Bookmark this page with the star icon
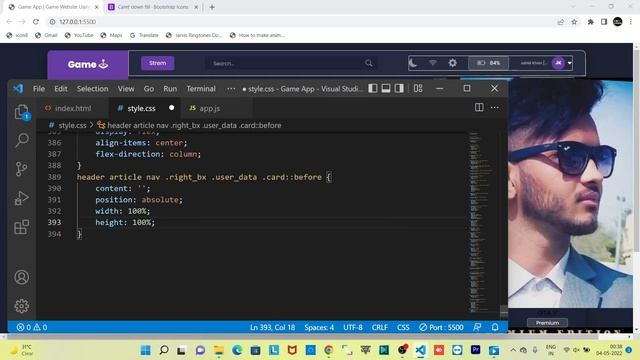 tap(574, 22)
